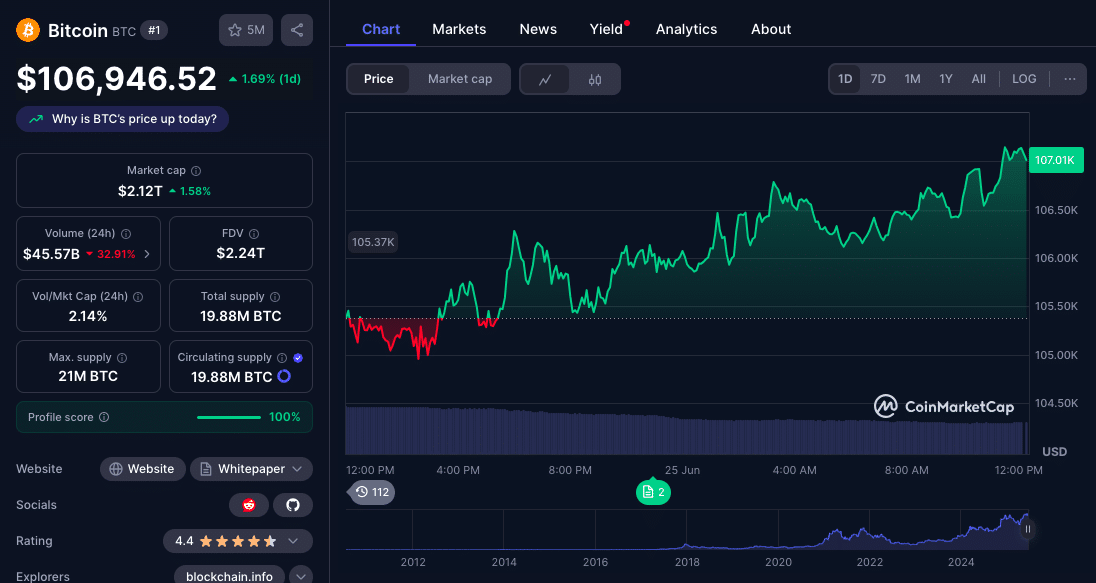Click the historical range navigator chart
This screenshot has width=1096, height=583.
click(x=687, y=530)
